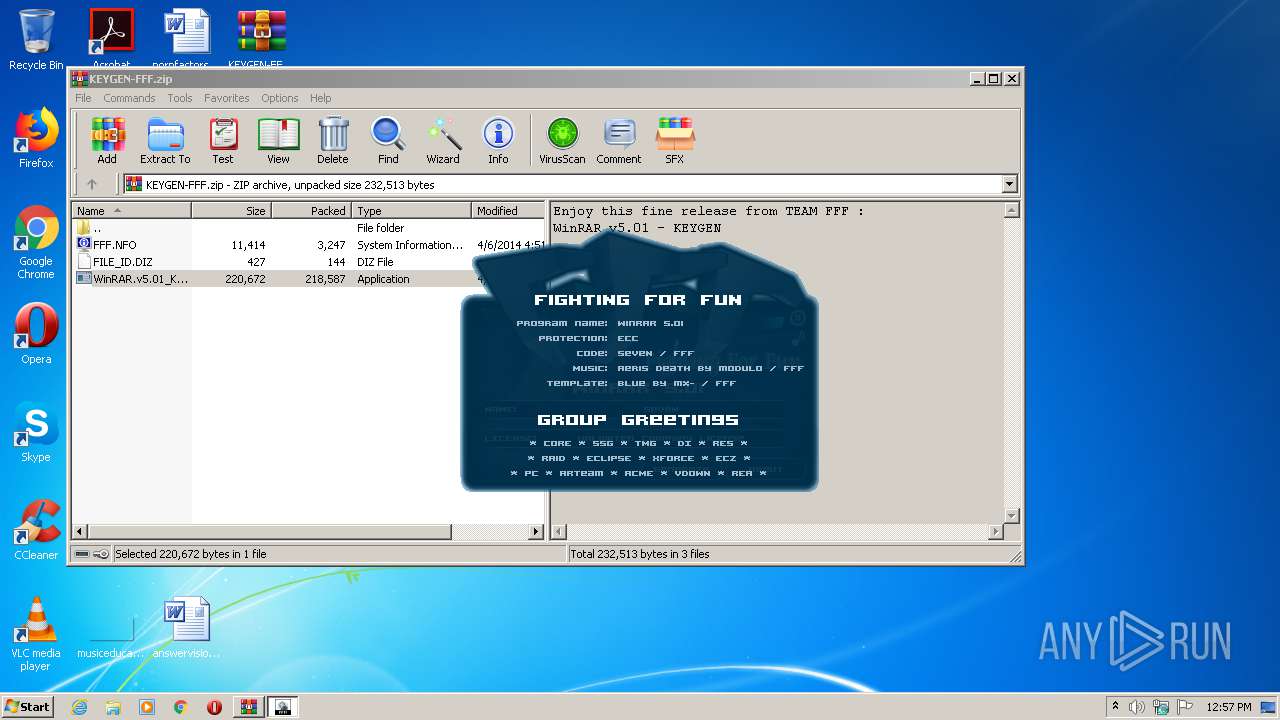The image size is (1280, 720).
Task: Open the Find magnifier tool
Action: [388, 140]
